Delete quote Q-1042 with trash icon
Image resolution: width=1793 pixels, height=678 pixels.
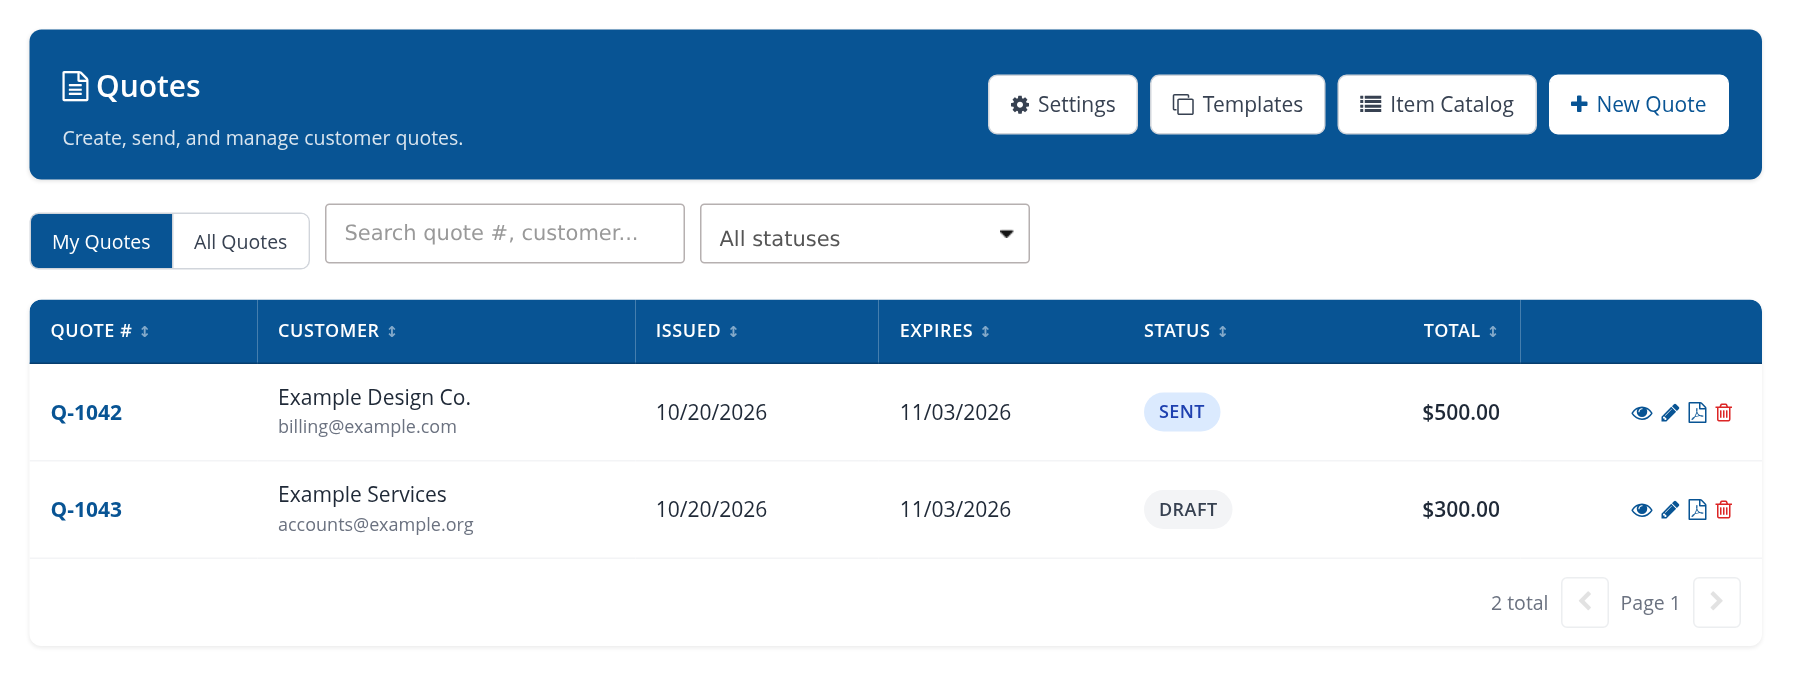click(x=1724, y=412)
